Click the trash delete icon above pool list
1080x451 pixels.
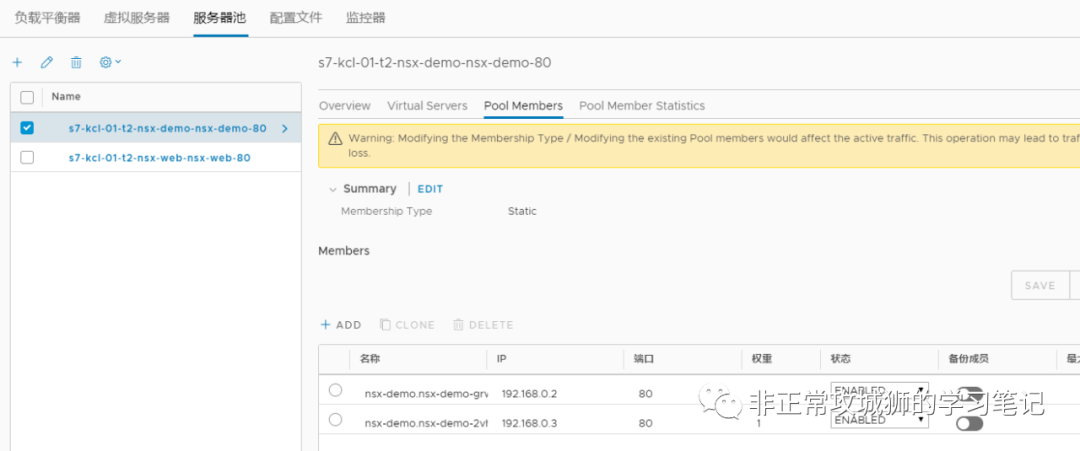[x=76, y=62]
